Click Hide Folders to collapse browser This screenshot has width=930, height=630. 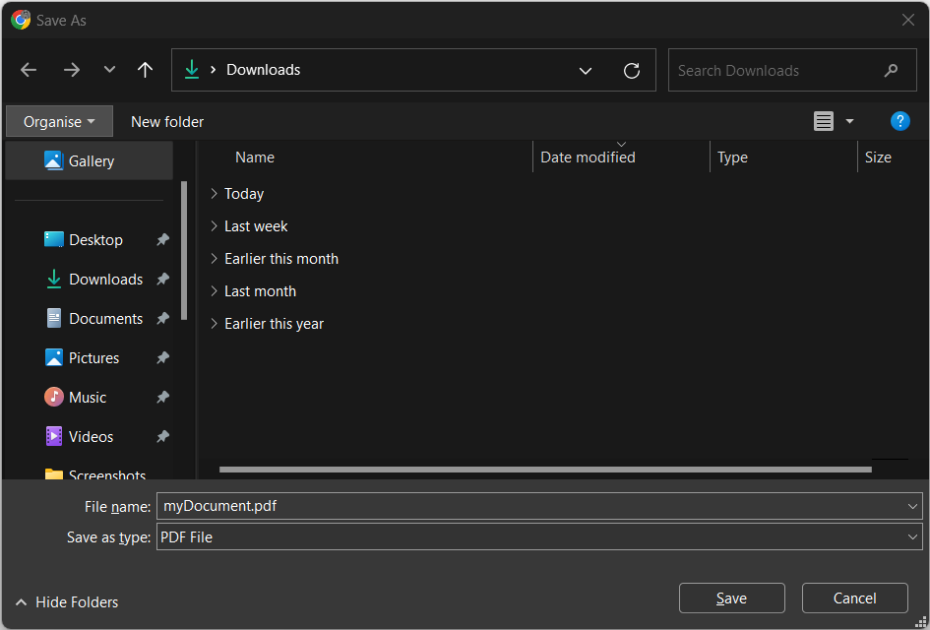66,602
